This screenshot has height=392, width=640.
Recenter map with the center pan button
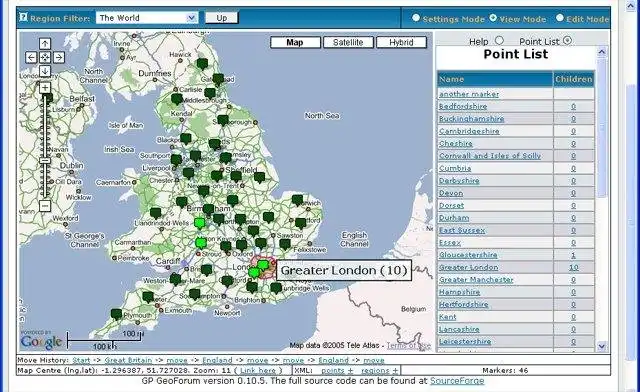[45, 57]
